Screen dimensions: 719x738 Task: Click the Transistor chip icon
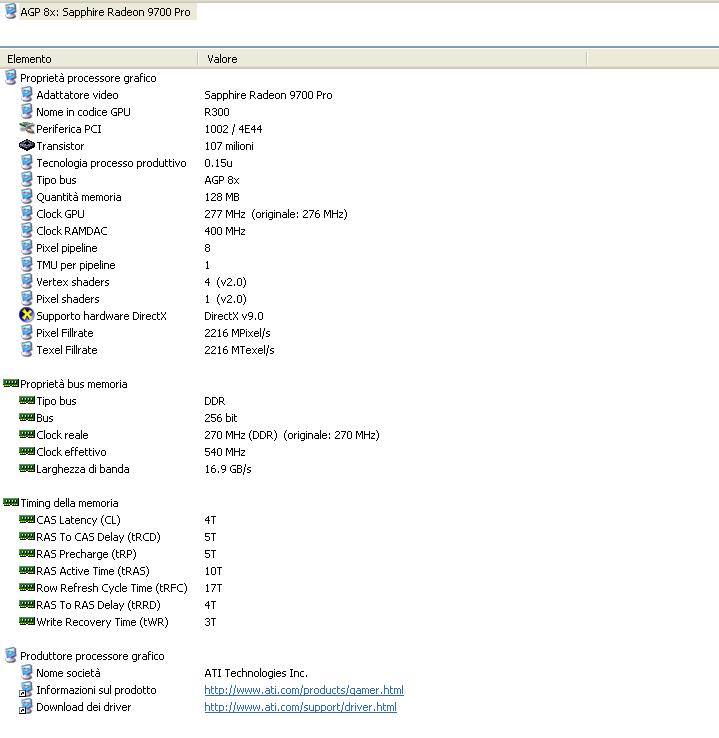pos(27,145)
